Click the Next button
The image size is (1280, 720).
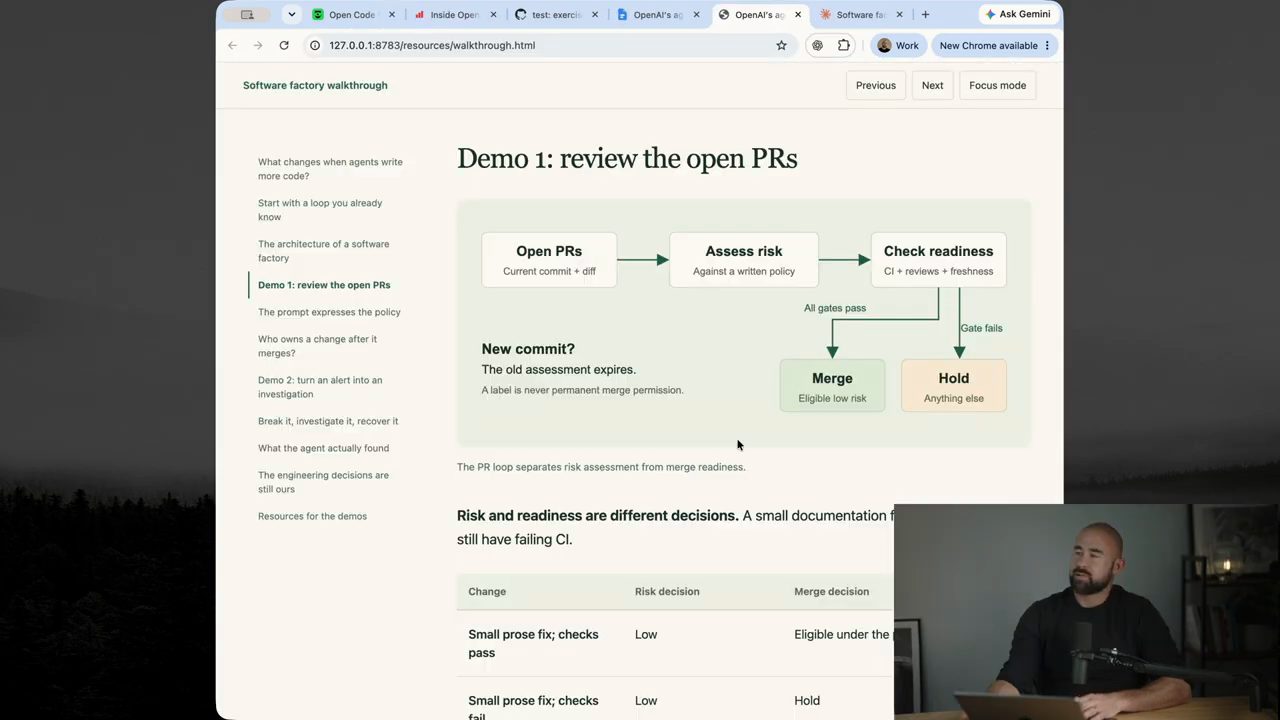(933, 85)
